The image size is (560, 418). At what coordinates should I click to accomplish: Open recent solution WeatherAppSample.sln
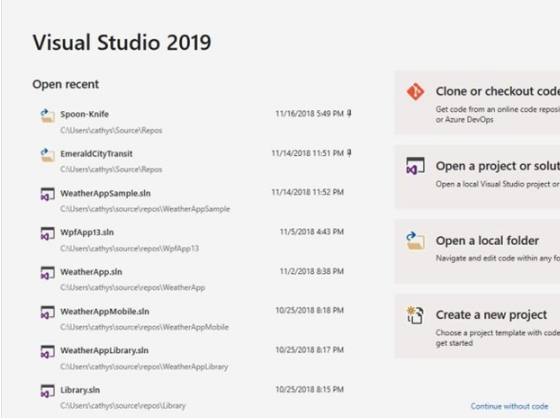[195, 200]
